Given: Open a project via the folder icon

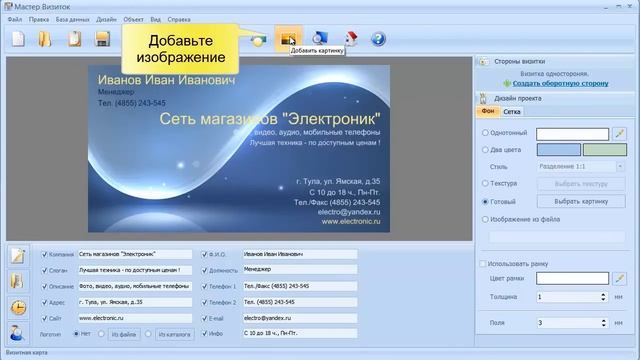Looking at the screenshot, I should point(44,39).
